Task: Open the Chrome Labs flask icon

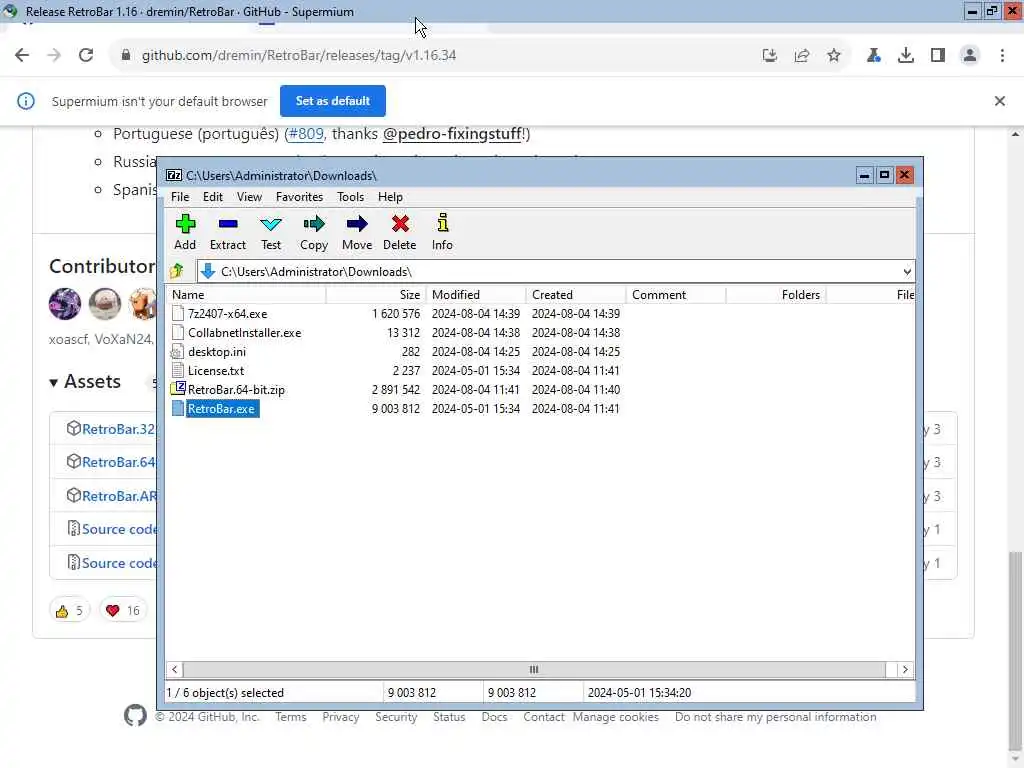Action: (873, 56)
